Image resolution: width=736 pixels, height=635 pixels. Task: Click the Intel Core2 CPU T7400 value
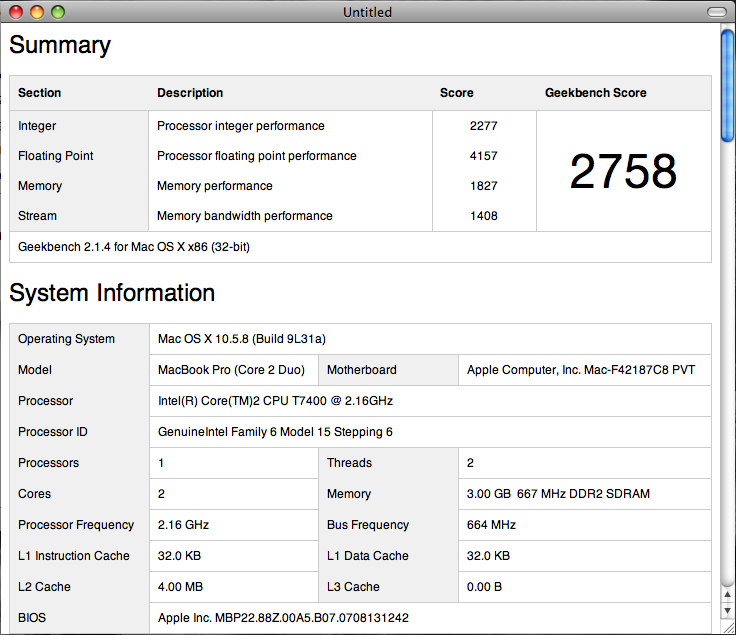click(276, 401)
